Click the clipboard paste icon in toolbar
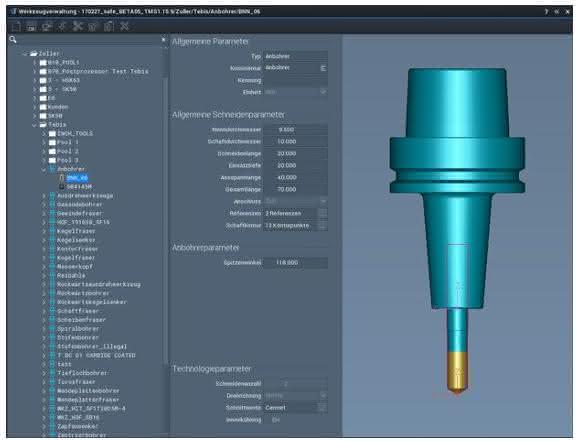The width and height of the screenshot is (580, 441). tap(108, 26)
